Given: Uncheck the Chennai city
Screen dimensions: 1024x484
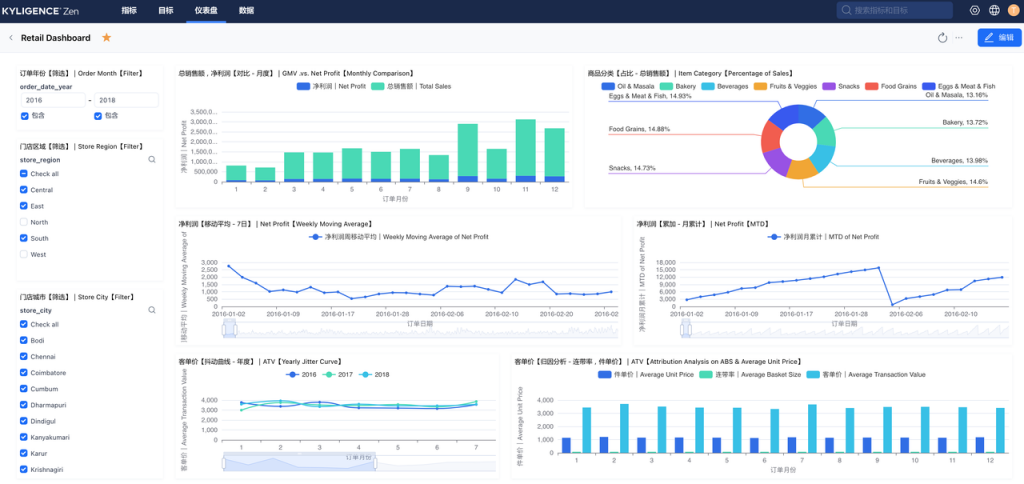Looking at the screenshot, I should point(24,357).
